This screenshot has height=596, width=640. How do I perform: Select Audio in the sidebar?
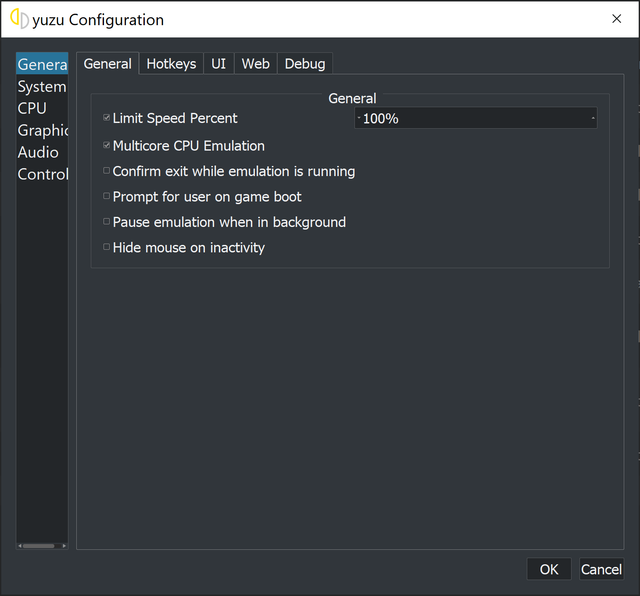(42, 153)
